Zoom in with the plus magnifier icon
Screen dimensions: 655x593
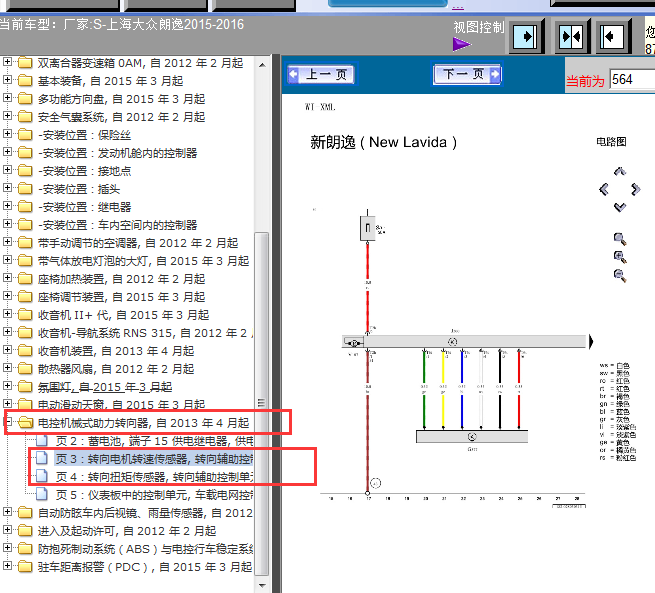point(619,257)
